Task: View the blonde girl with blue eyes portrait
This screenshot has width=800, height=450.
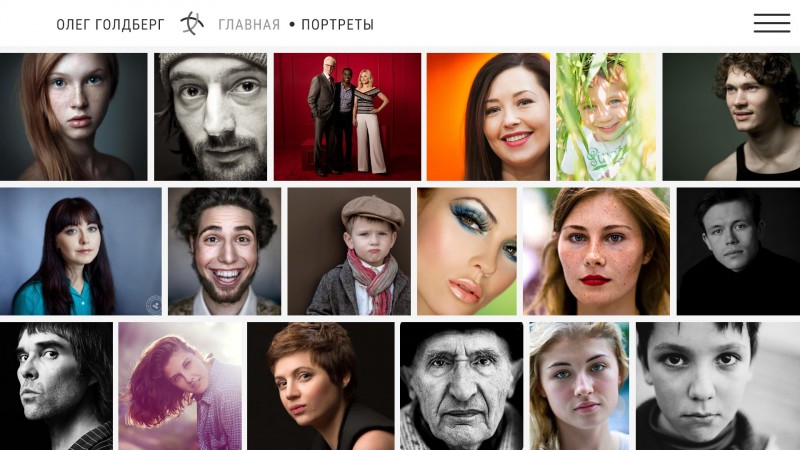Action: pos(580,386)
